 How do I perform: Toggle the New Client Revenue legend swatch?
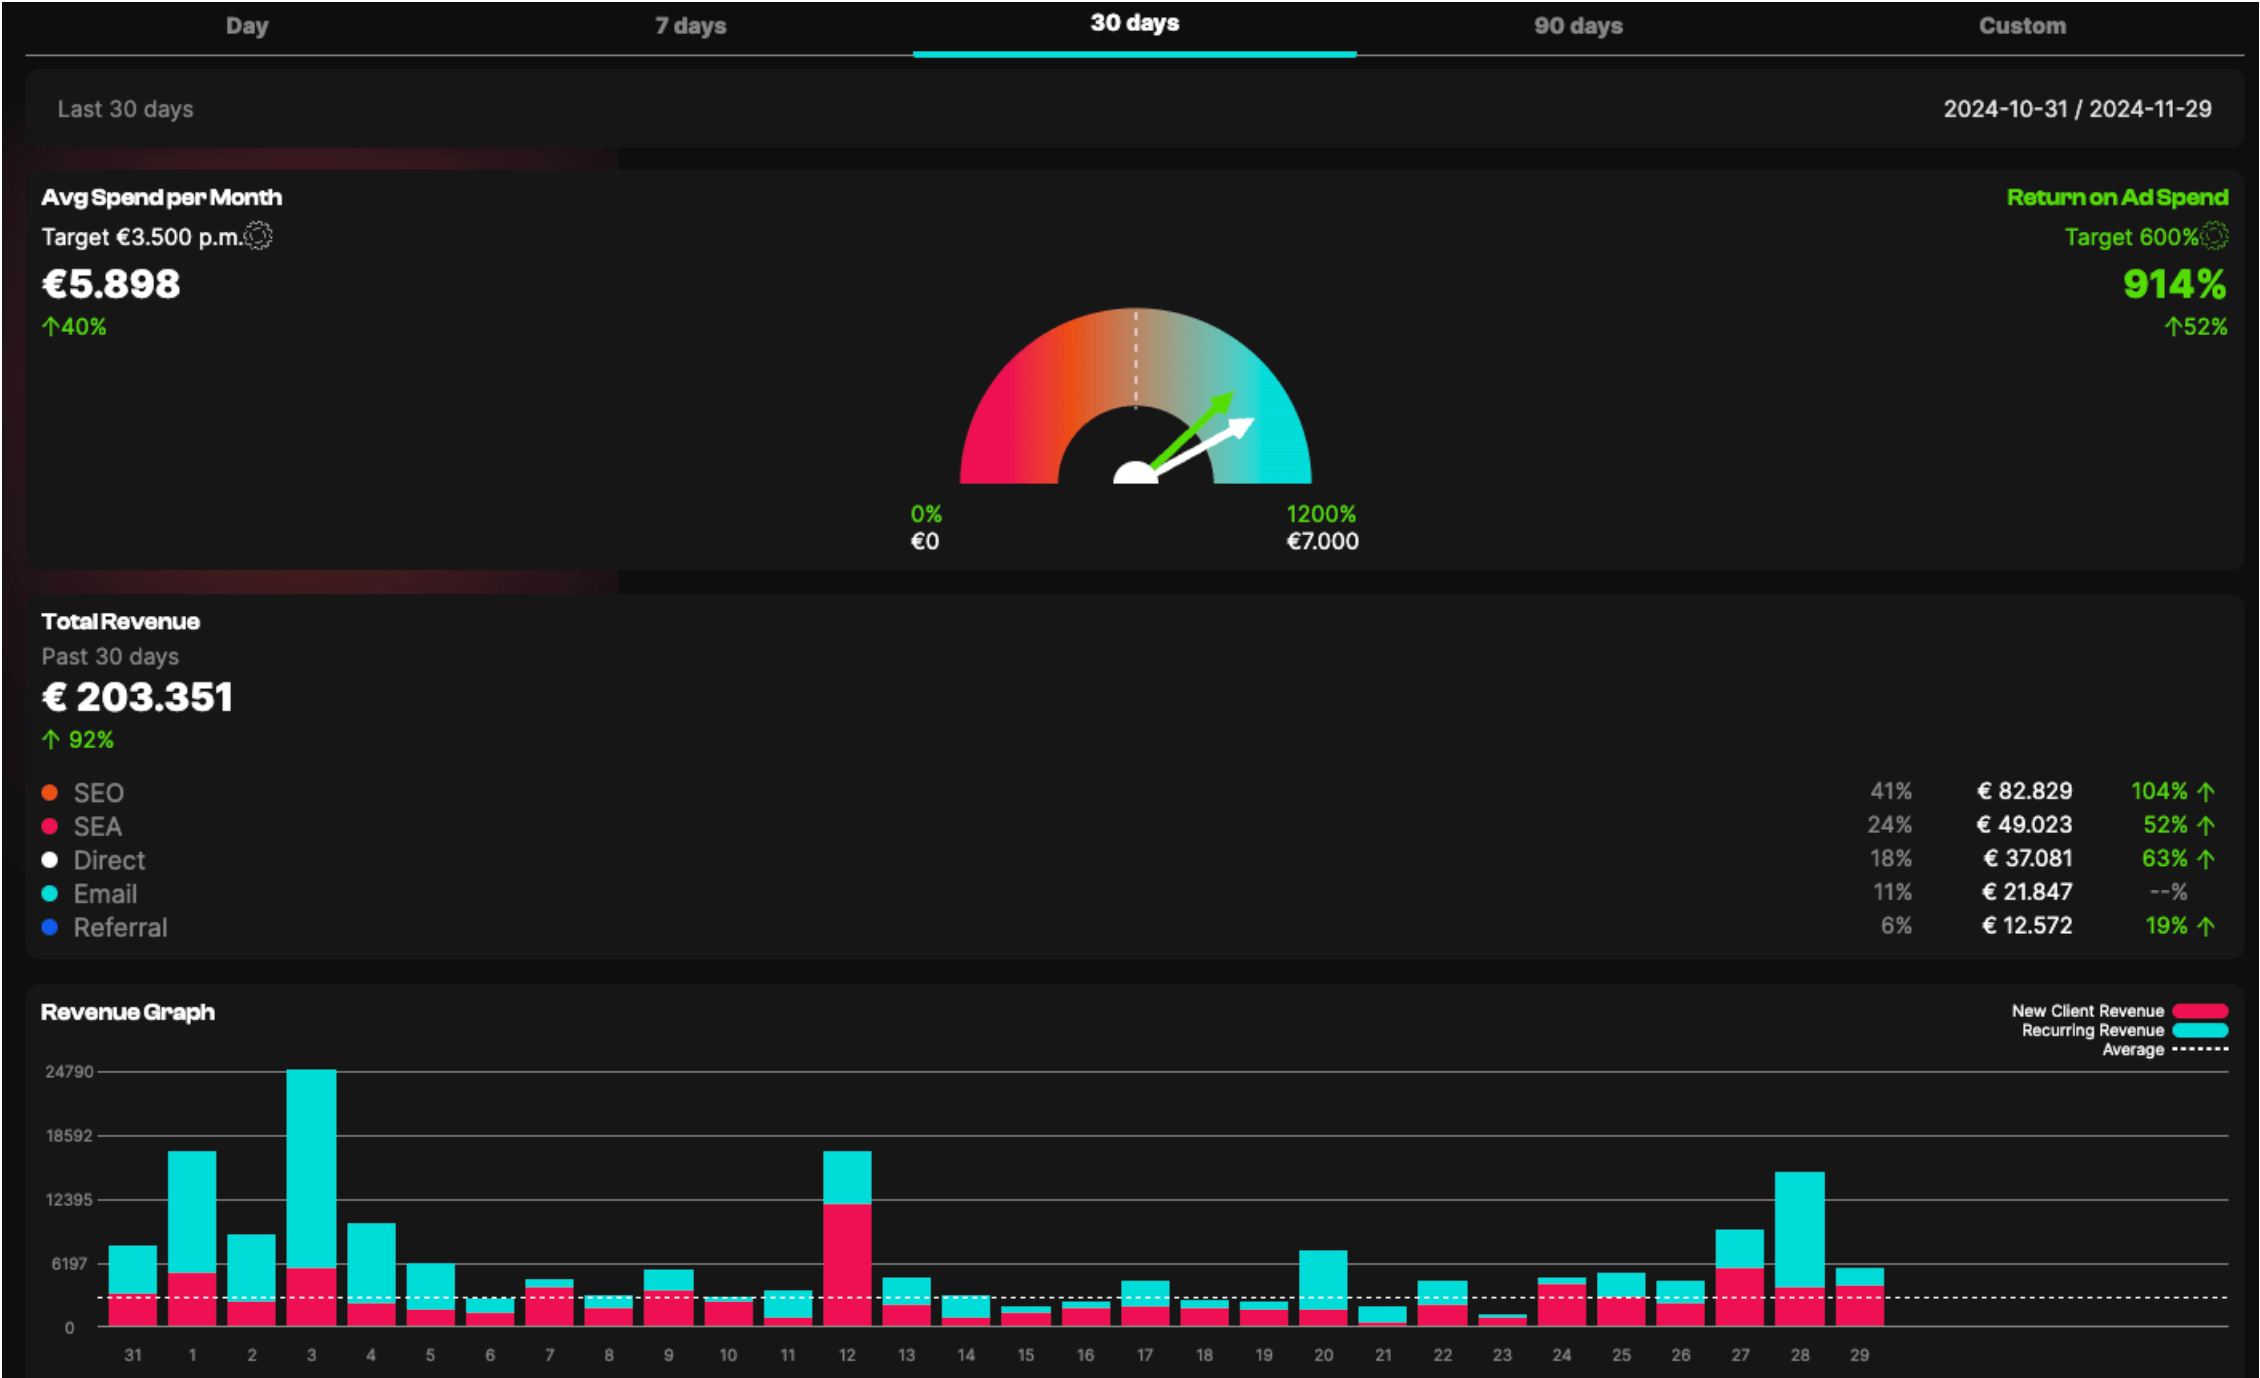(x=2200, y=1011)
